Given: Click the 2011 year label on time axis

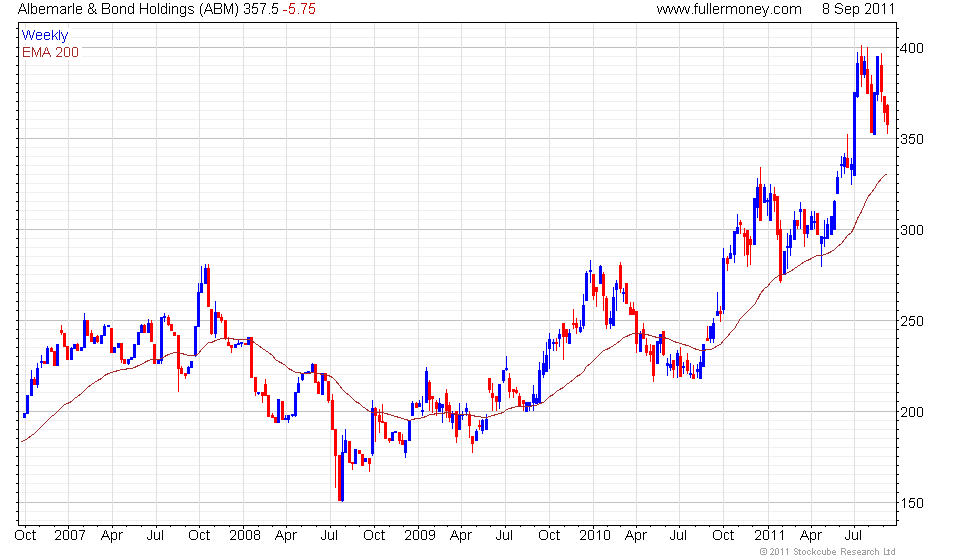Looking at the screenshot, I should point(769,535).
